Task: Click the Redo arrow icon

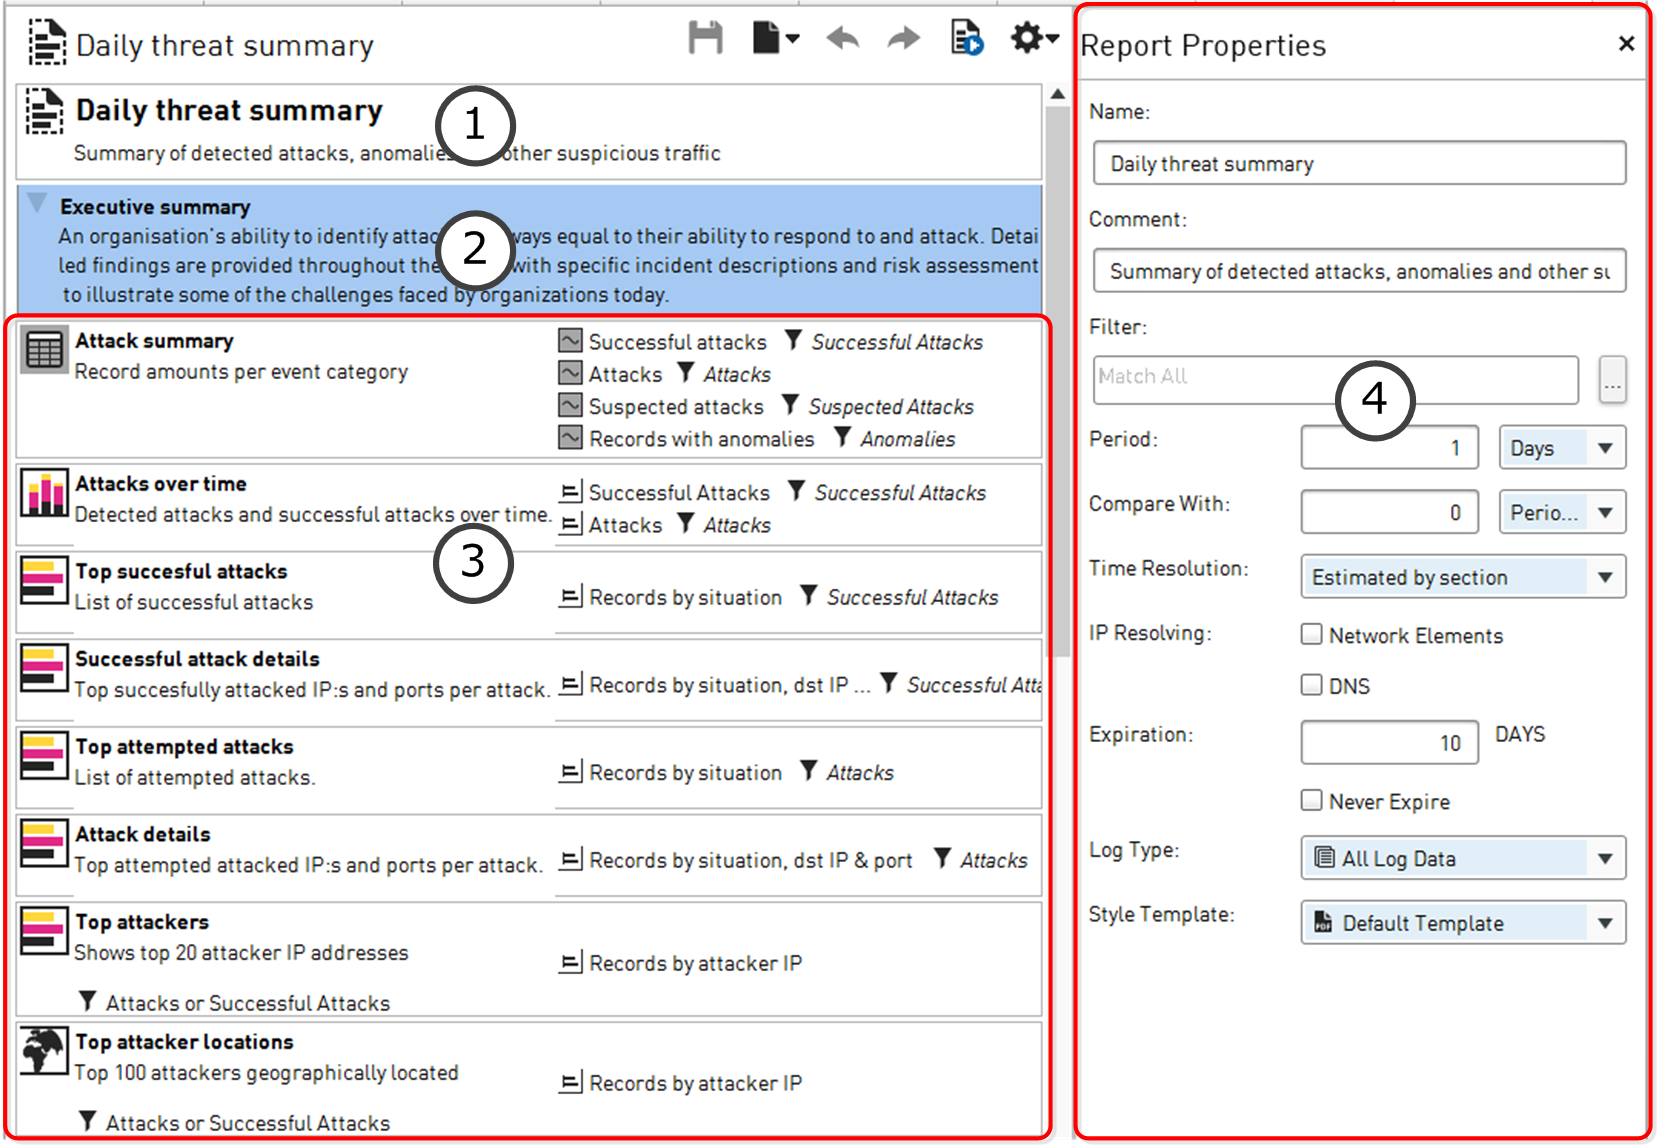Action: (x=903, y=40)
